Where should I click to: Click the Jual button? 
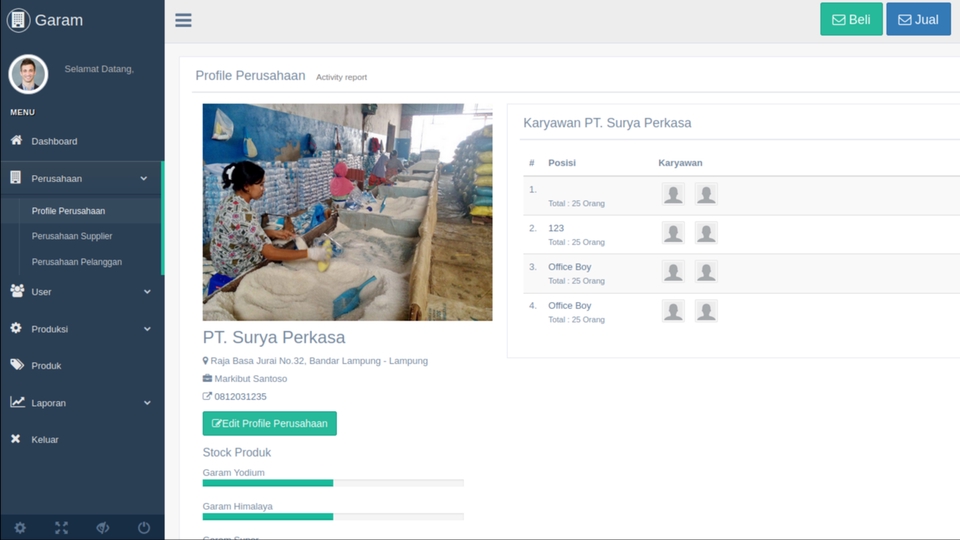coord(918,20)
